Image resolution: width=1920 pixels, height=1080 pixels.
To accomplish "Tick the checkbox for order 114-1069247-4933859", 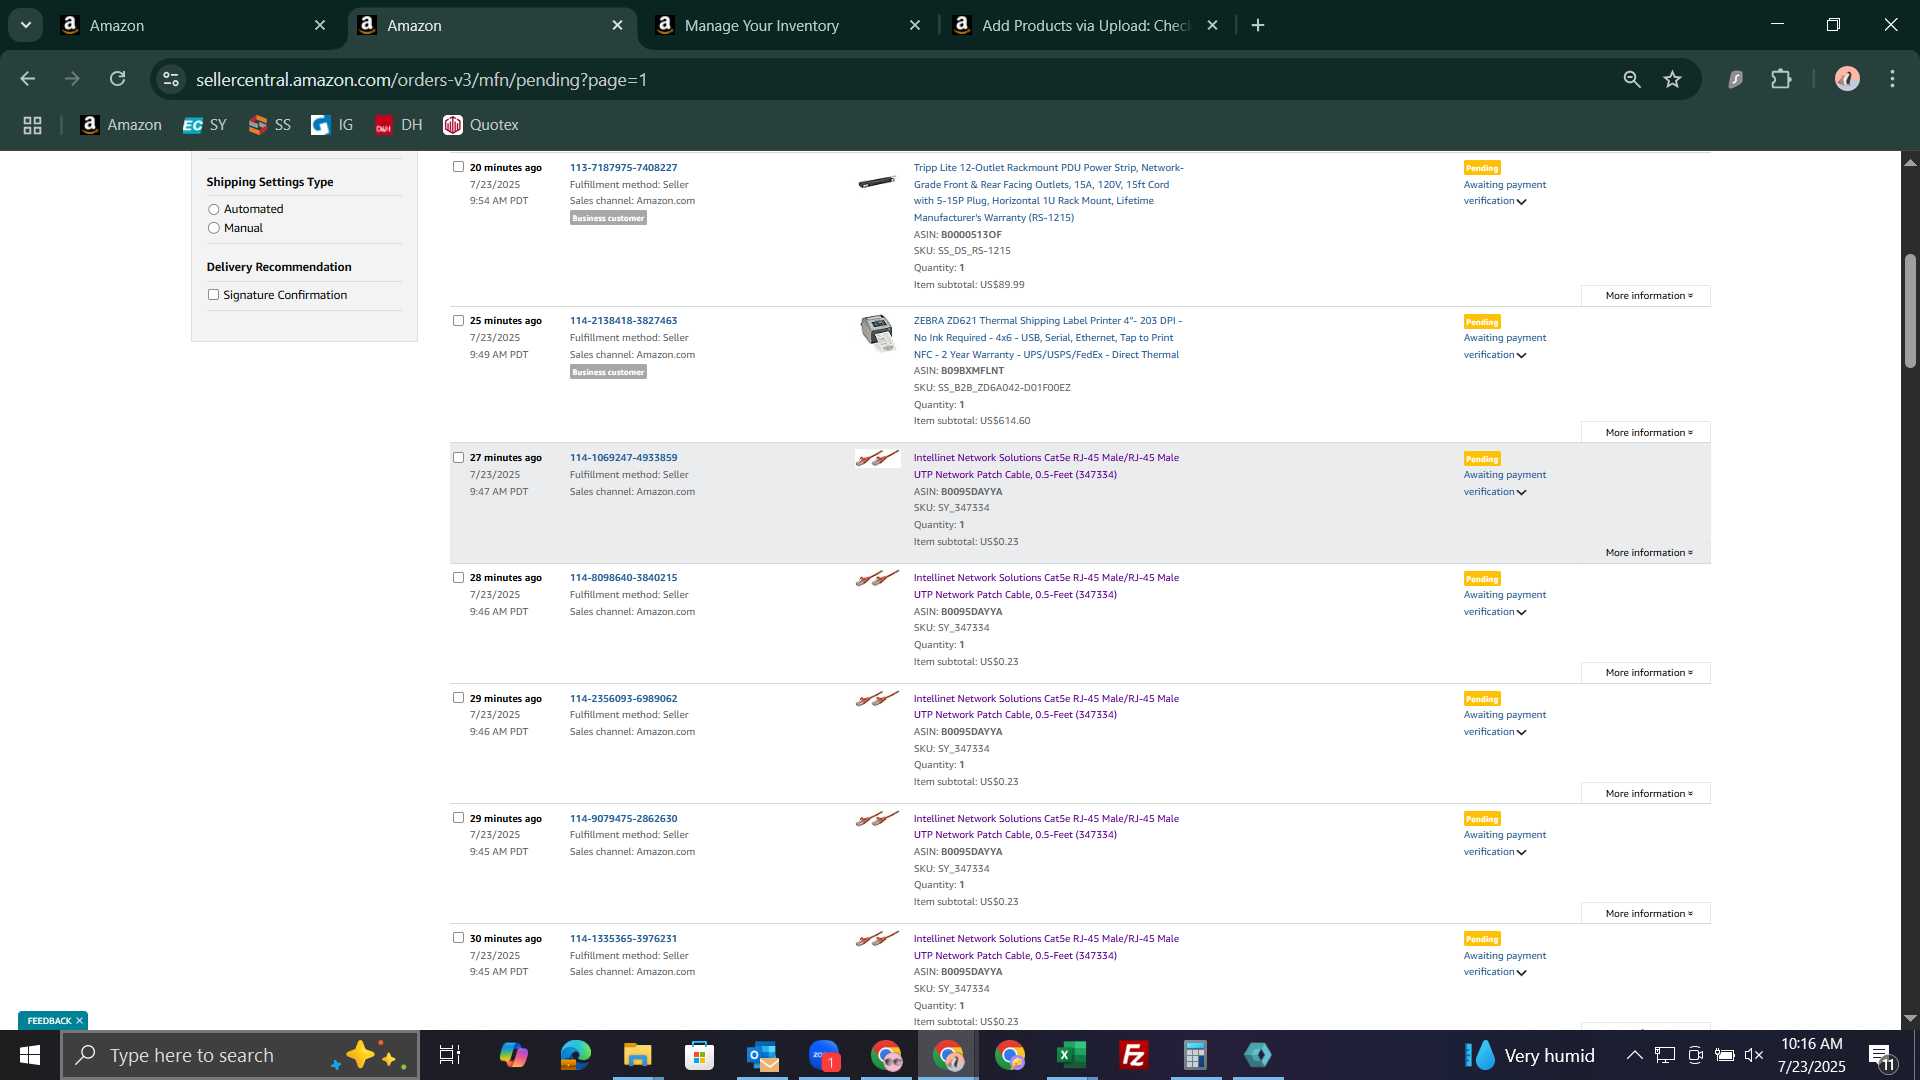I will pos(458,458).
